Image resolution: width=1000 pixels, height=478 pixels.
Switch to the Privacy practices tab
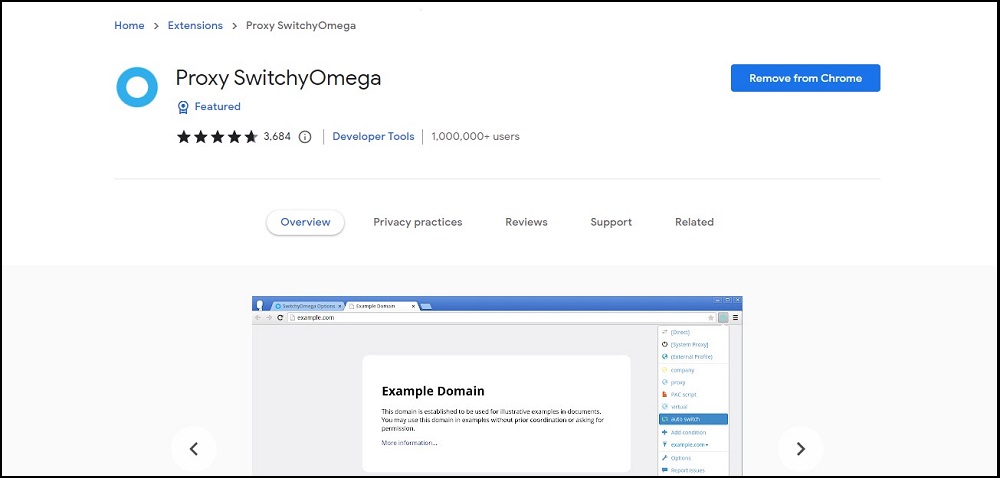pos(418,222)
